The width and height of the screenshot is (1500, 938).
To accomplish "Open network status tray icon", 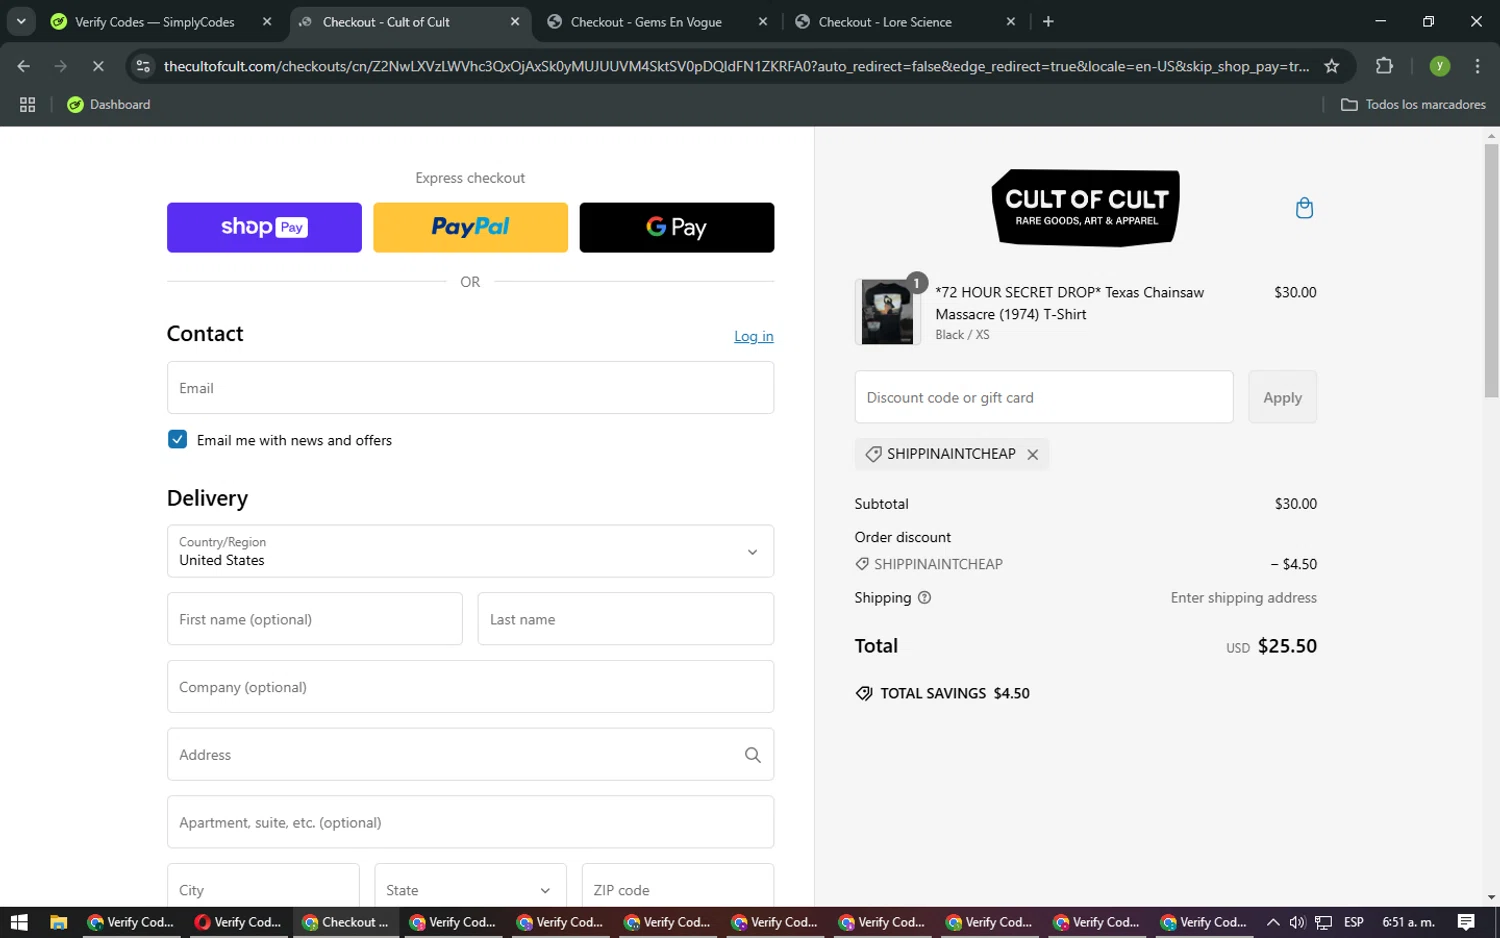I will point(1323,922).
